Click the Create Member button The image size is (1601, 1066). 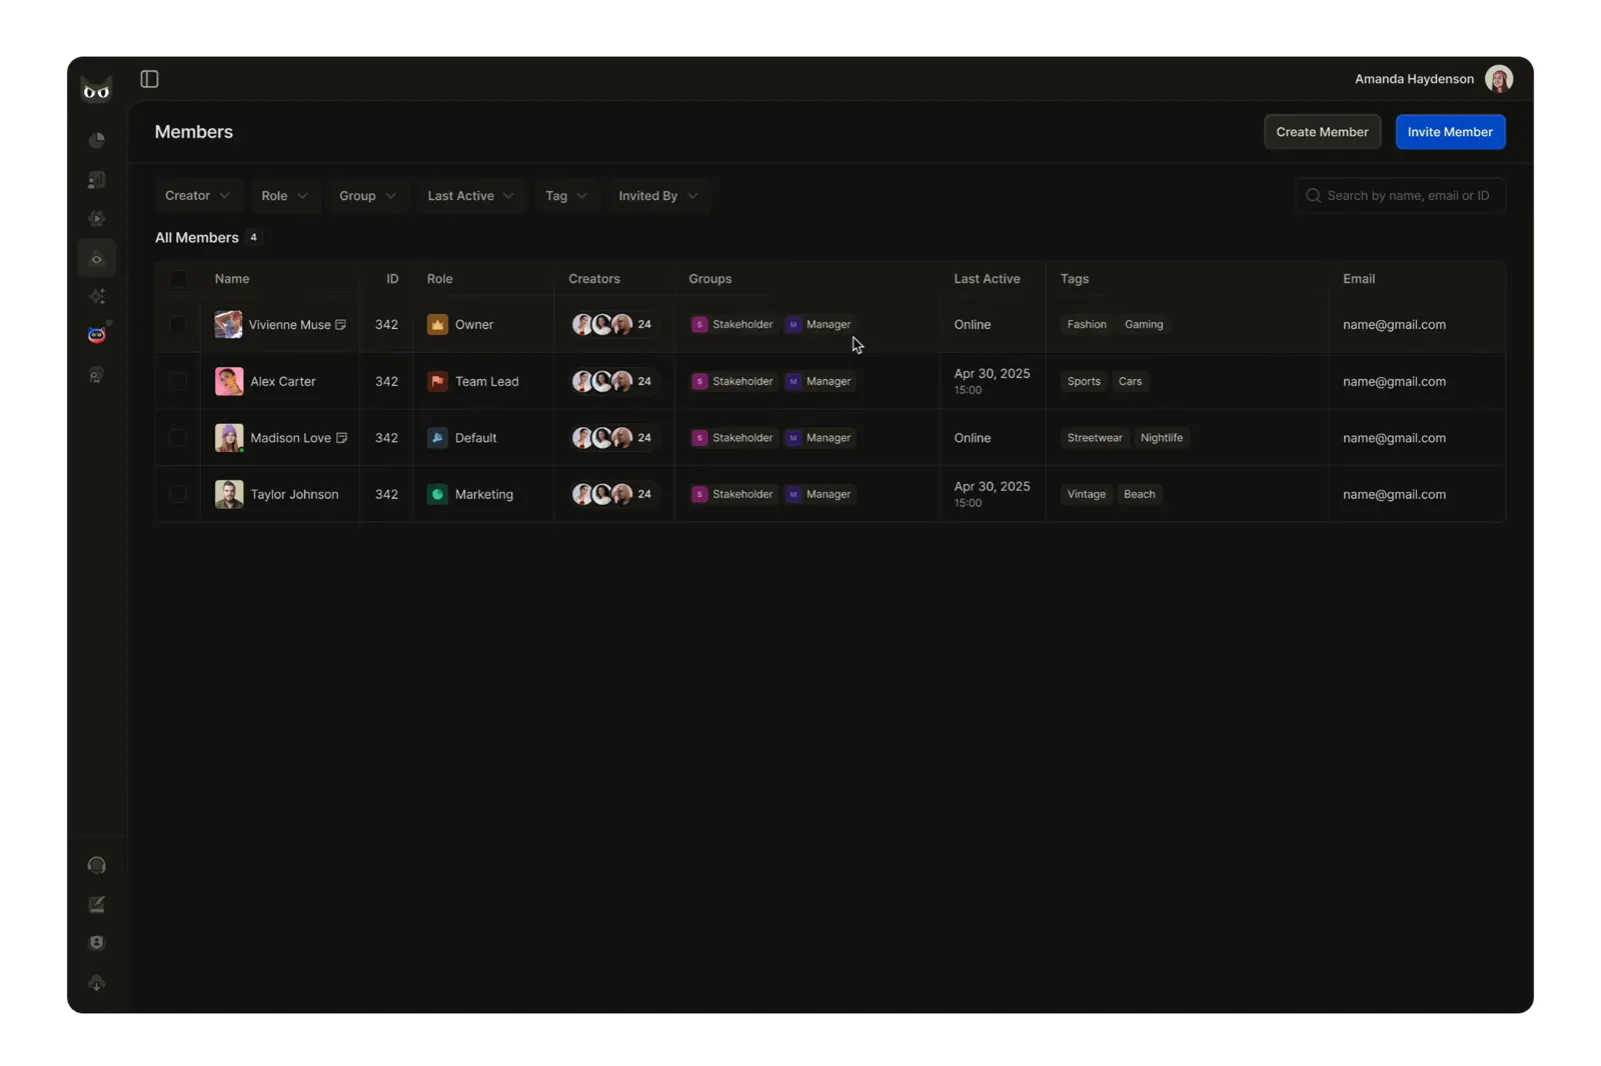tap(1322, 132)
